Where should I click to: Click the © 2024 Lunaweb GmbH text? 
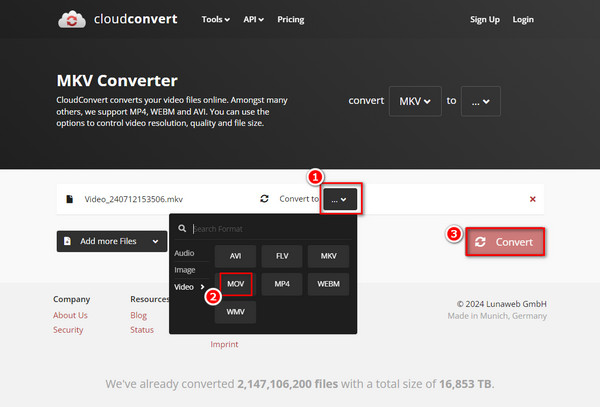coord(502,304)
